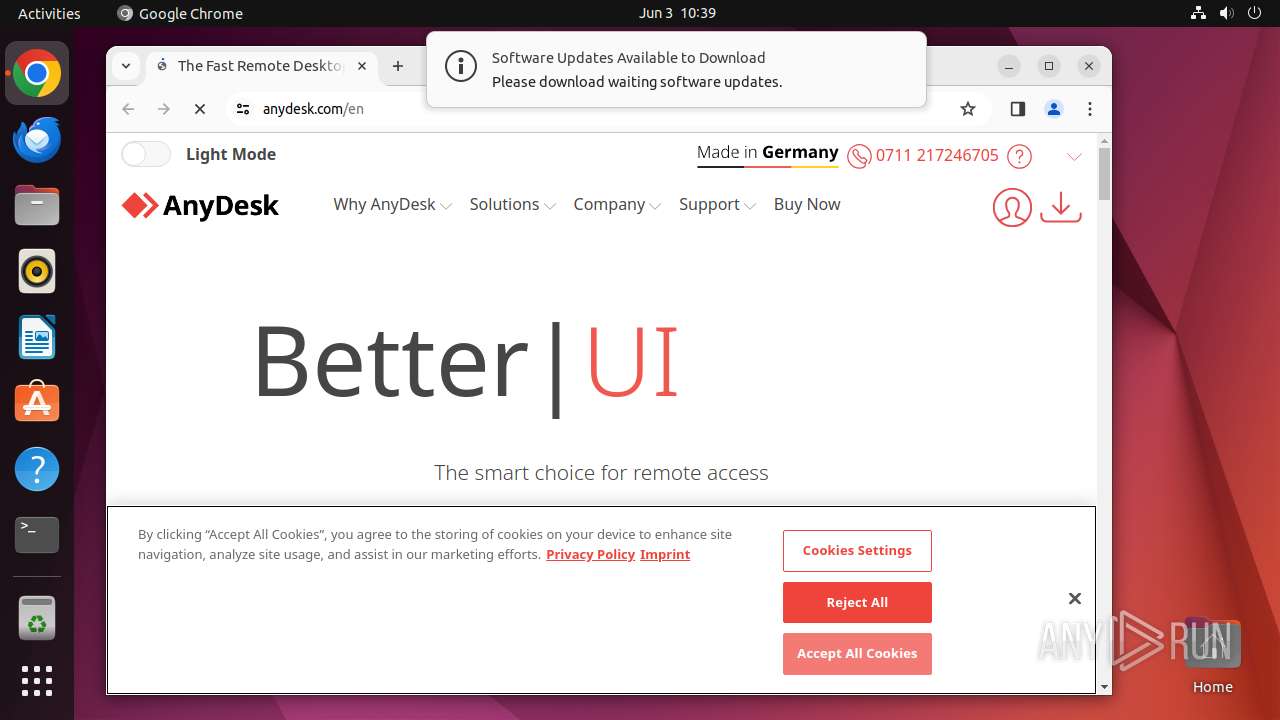Select The Fast Remote Desktop tab

click(260, 66)
